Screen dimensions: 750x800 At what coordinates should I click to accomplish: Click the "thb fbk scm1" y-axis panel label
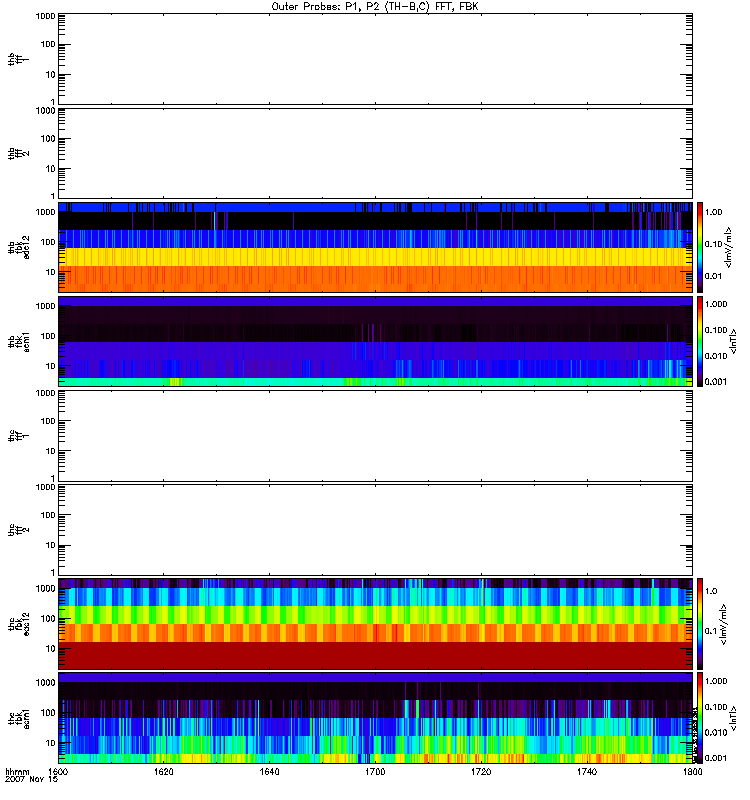point(18,341)
